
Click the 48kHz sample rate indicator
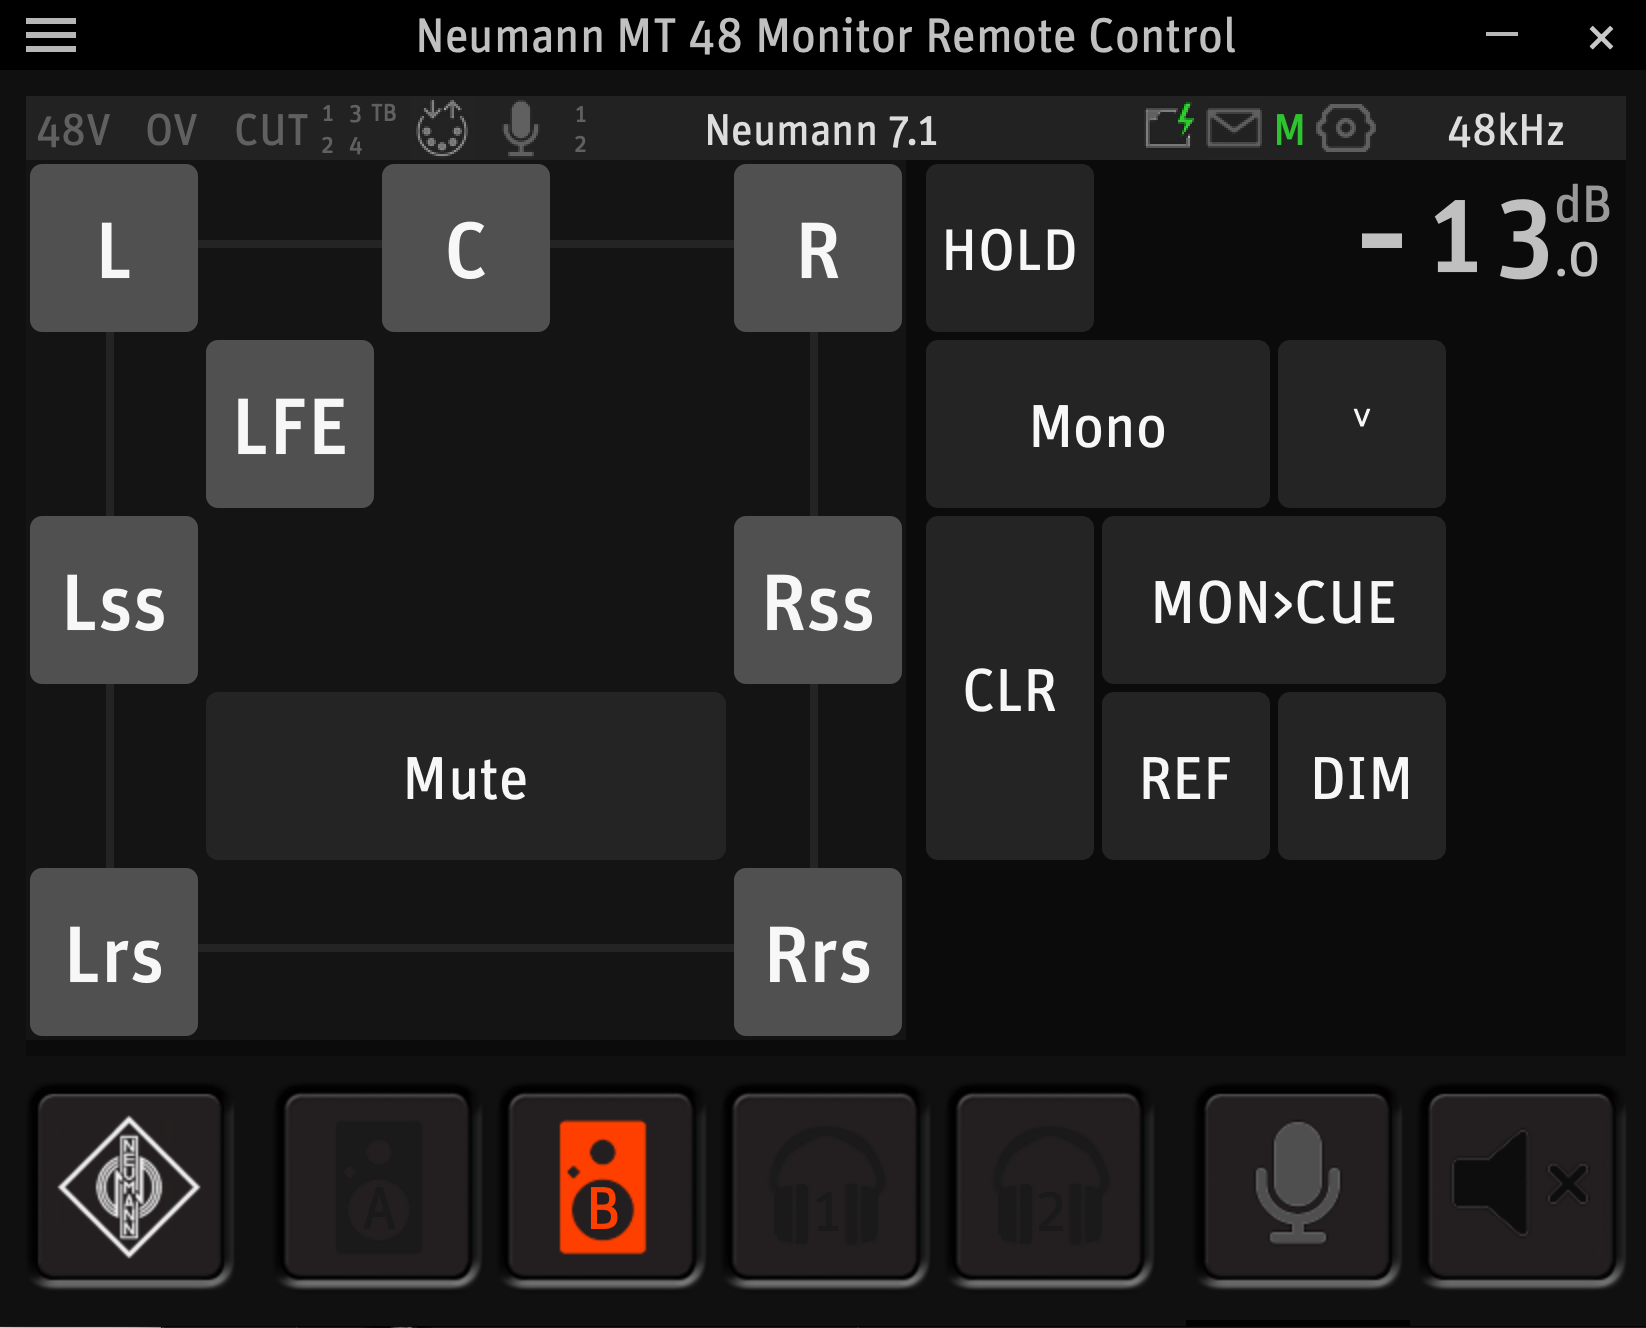(x=1505, y=130)
